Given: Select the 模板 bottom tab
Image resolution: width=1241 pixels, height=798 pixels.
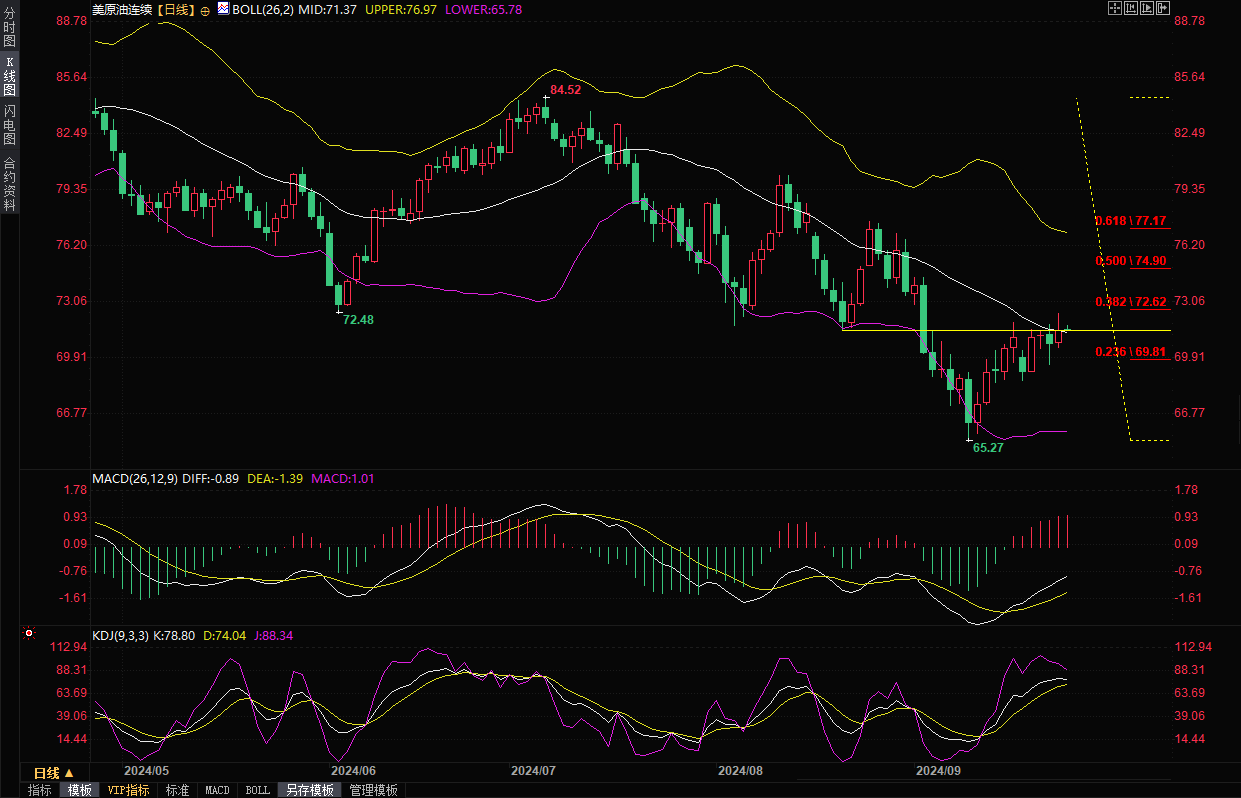Looking at the screenshot, I should (80, 790).
